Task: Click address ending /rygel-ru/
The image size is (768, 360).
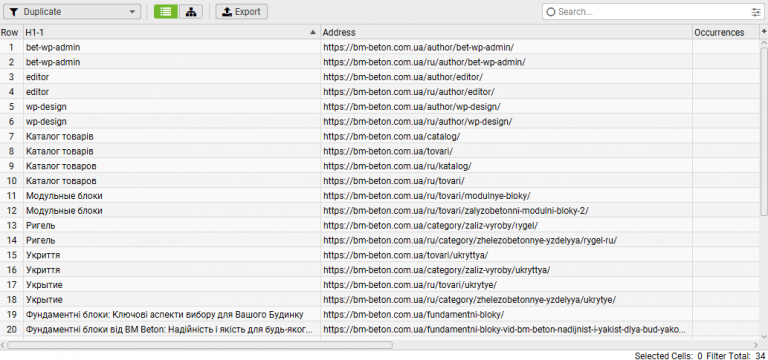Action: click(506, 240)
